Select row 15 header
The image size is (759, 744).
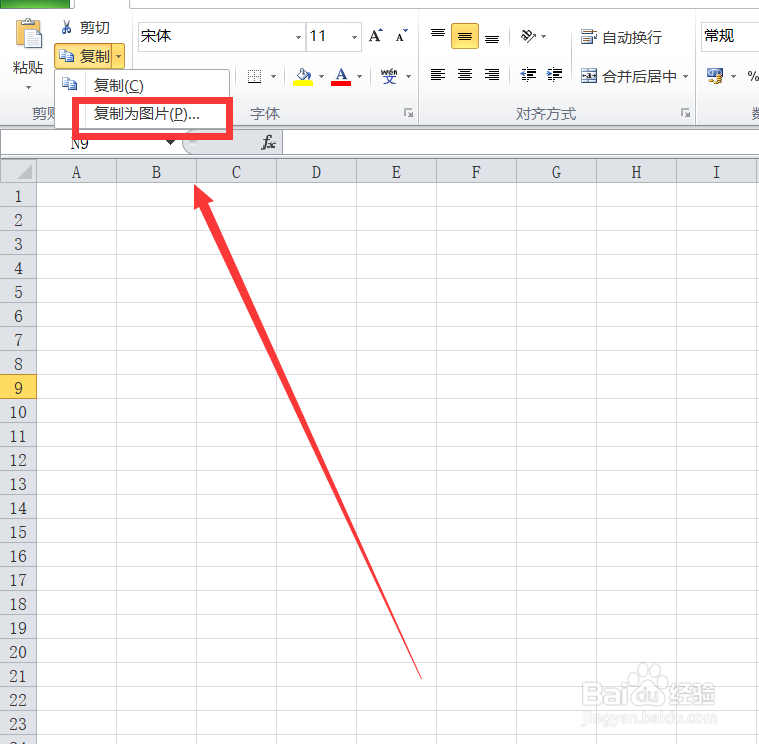18,531
